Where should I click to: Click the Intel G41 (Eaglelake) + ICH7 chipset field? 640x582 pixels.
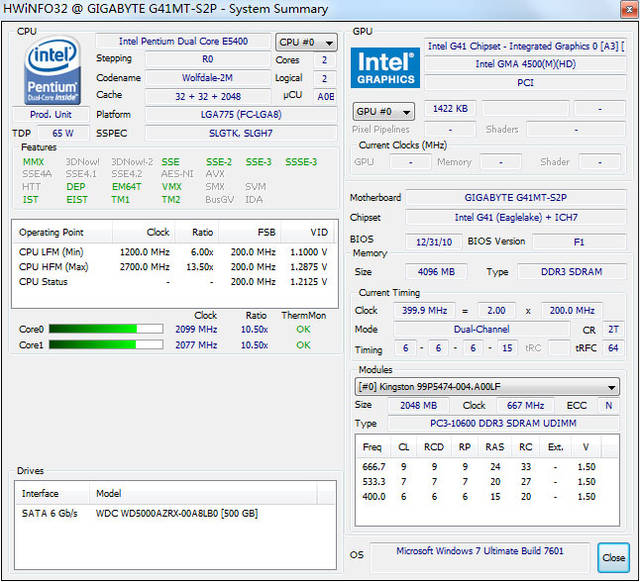coord(516,217)
